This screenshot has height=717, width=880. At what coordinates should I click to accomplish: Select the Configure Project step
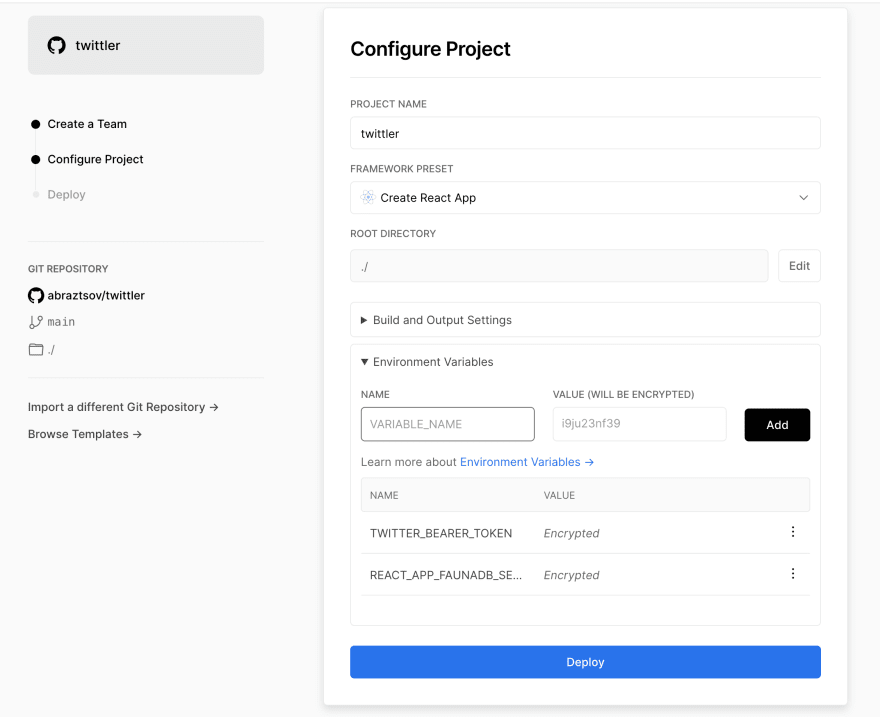[95, 159]
